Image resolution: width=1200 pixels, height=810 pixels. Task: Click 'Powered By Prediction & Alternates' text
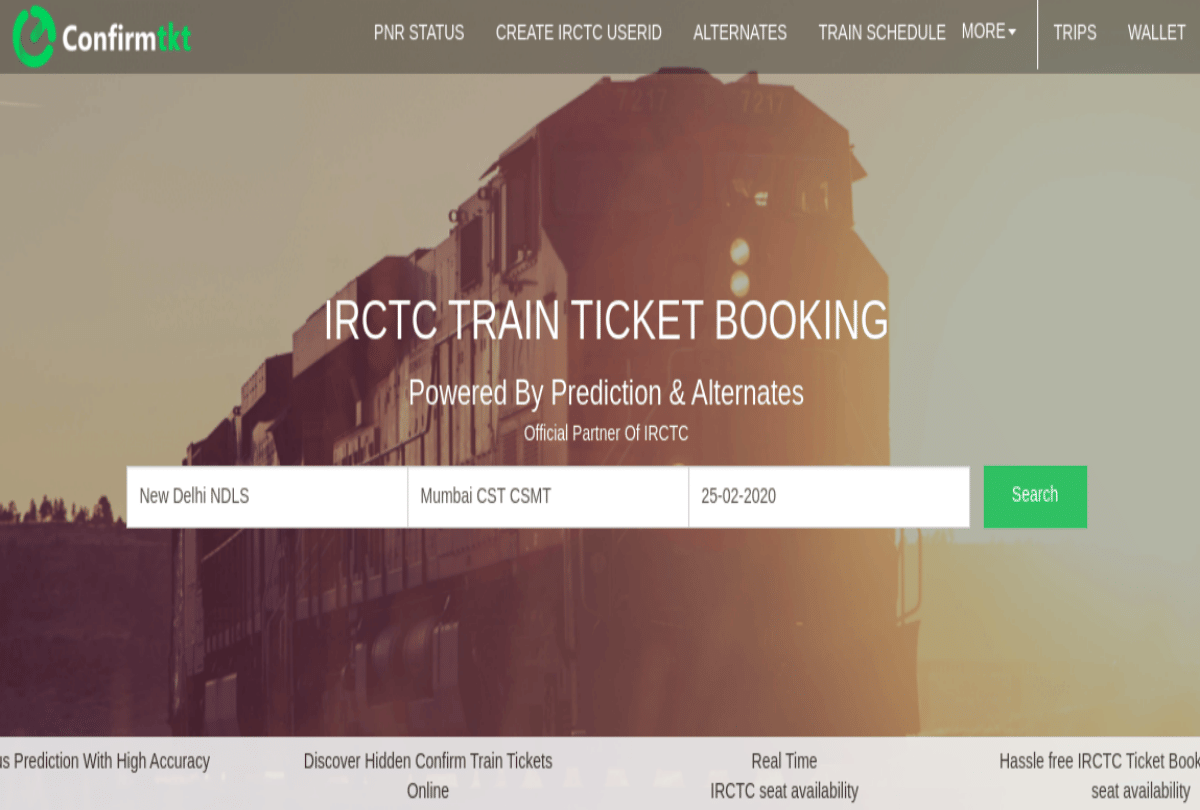pyautogui.click(x=606, y=393)
